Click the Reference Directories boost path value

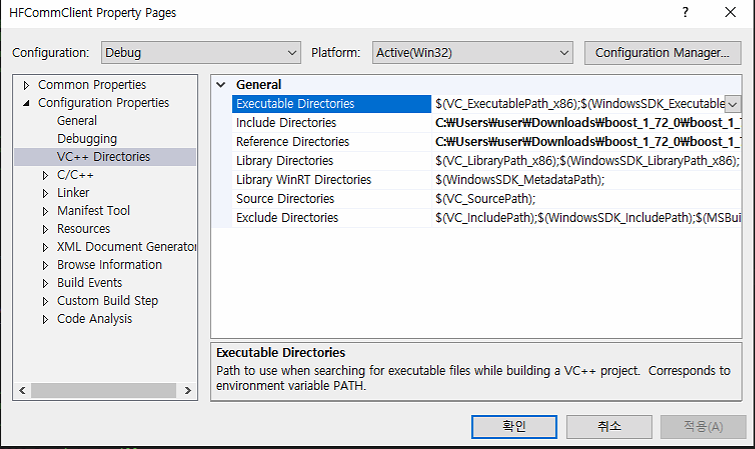(586, 142)
